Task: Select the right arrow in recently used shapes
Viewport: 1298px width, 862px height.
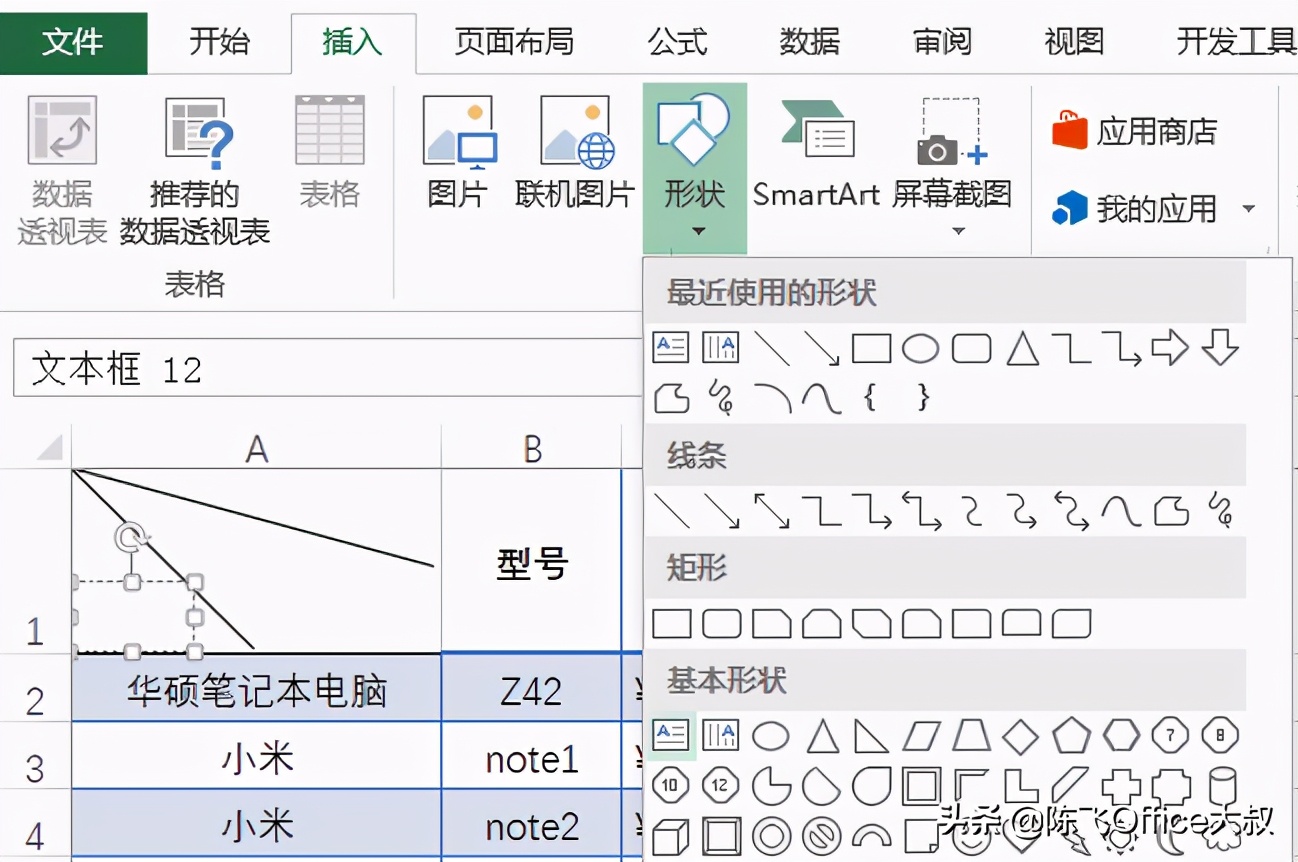Action: pyautogui.click(x=1171, y=347)
